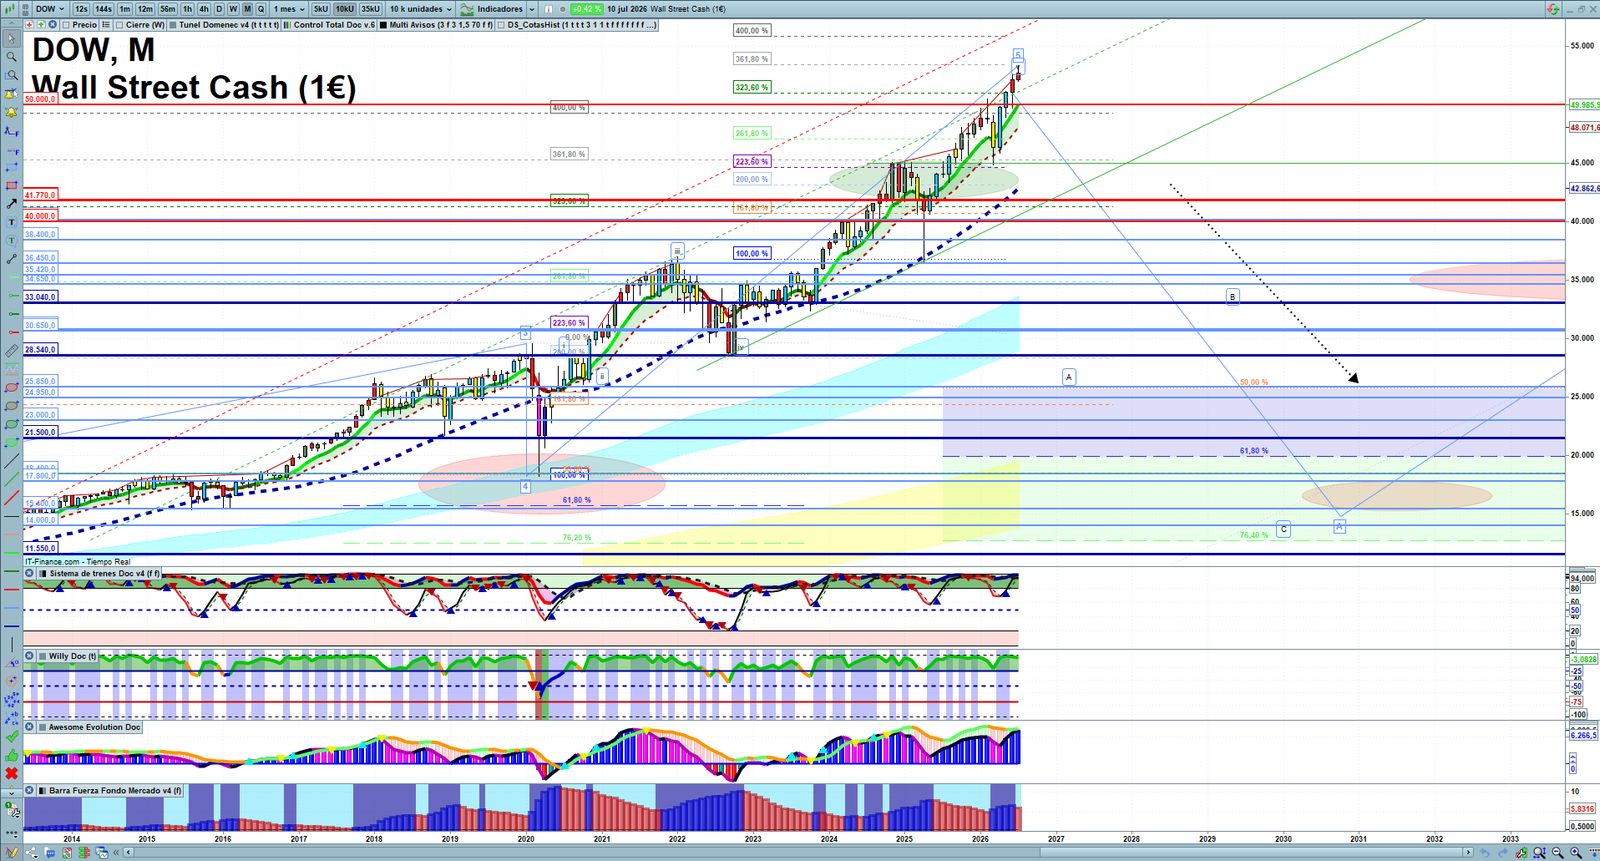The height and width of the screenshot is (861, 1600).
Task: Click the red plus icon in indicator bar
Action: (30, 24)
